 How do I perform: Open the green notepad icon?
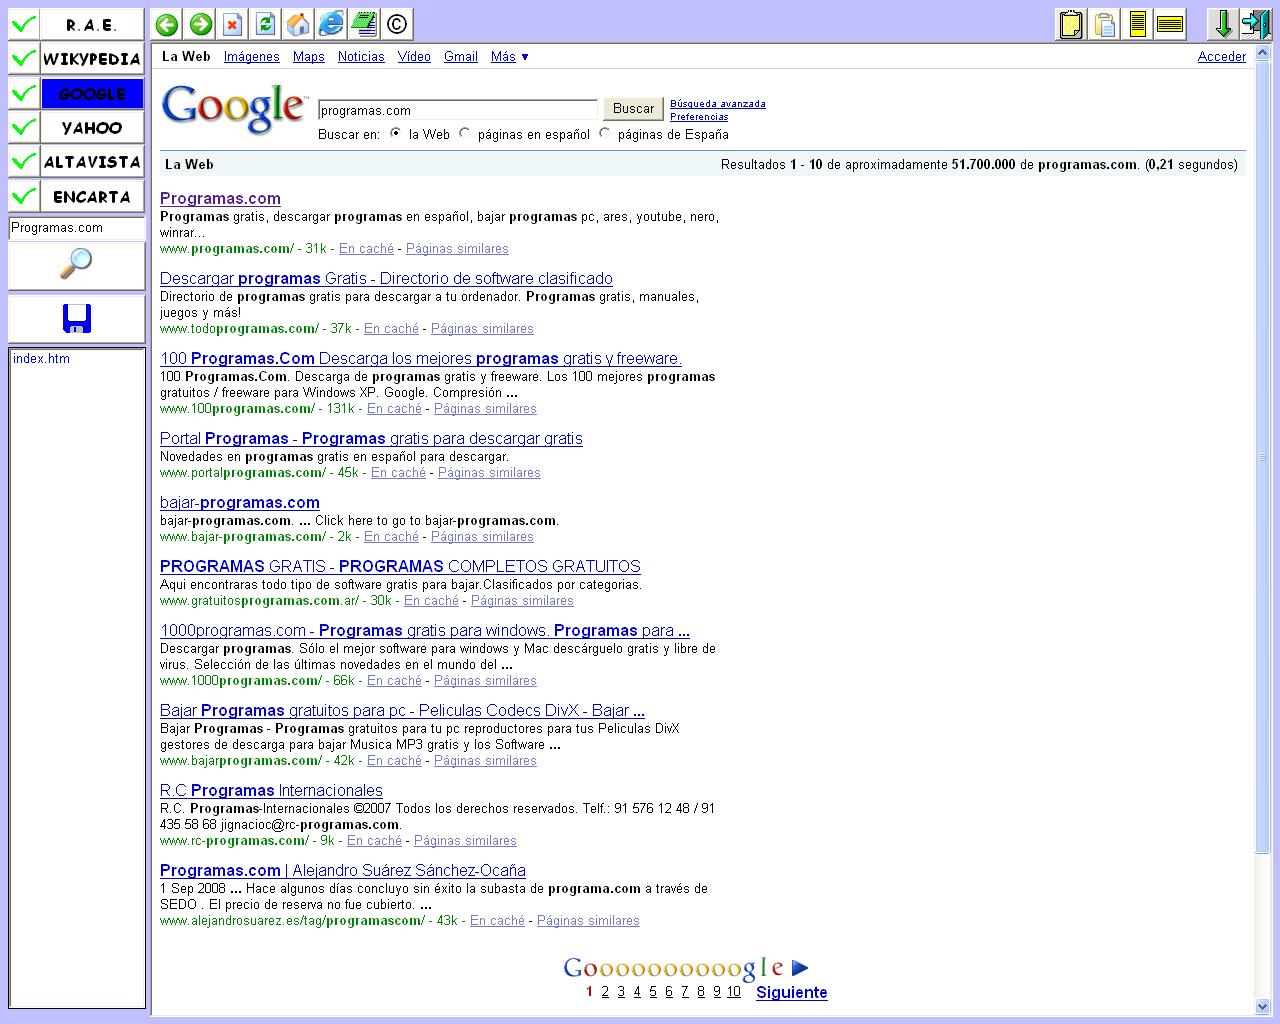point(363,24)
